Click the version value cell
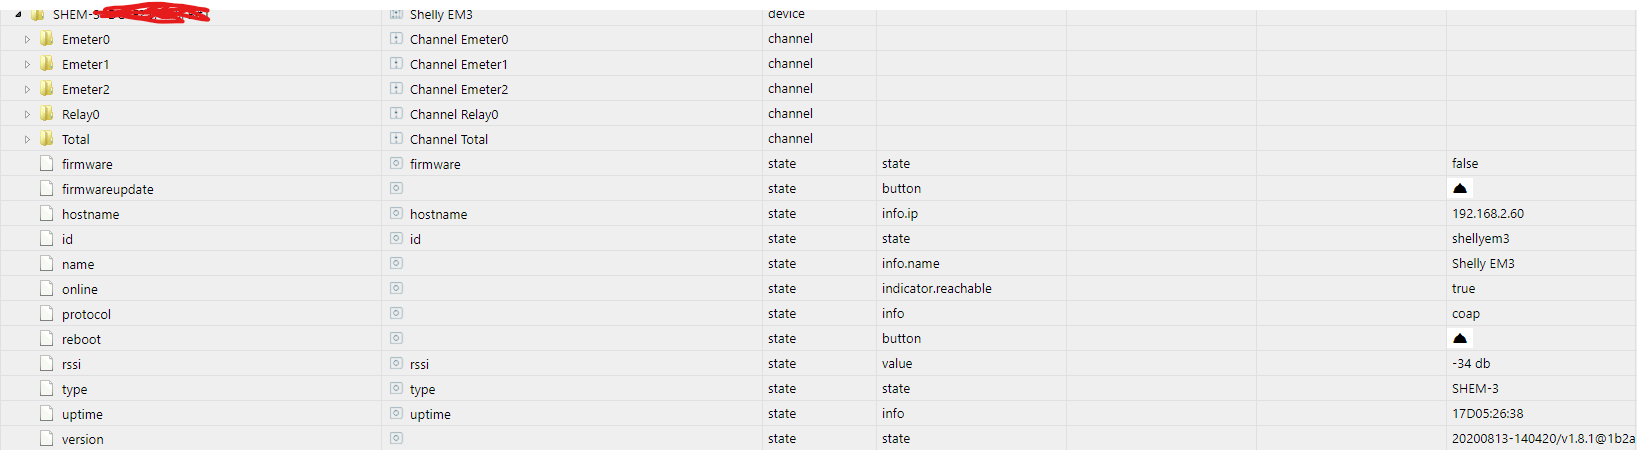 coord(1542,439)
